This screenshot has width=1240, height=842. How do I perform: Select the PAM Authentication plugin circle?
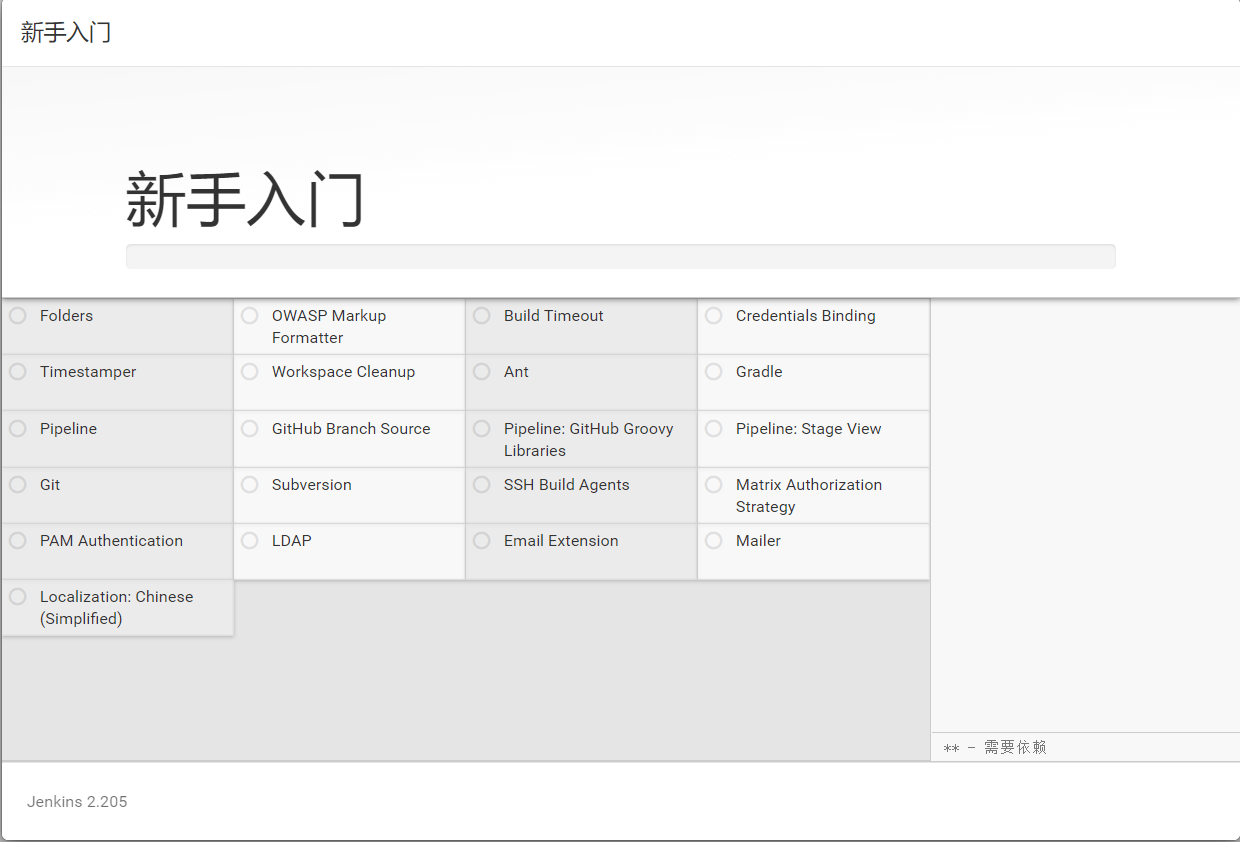pos(18,541)
